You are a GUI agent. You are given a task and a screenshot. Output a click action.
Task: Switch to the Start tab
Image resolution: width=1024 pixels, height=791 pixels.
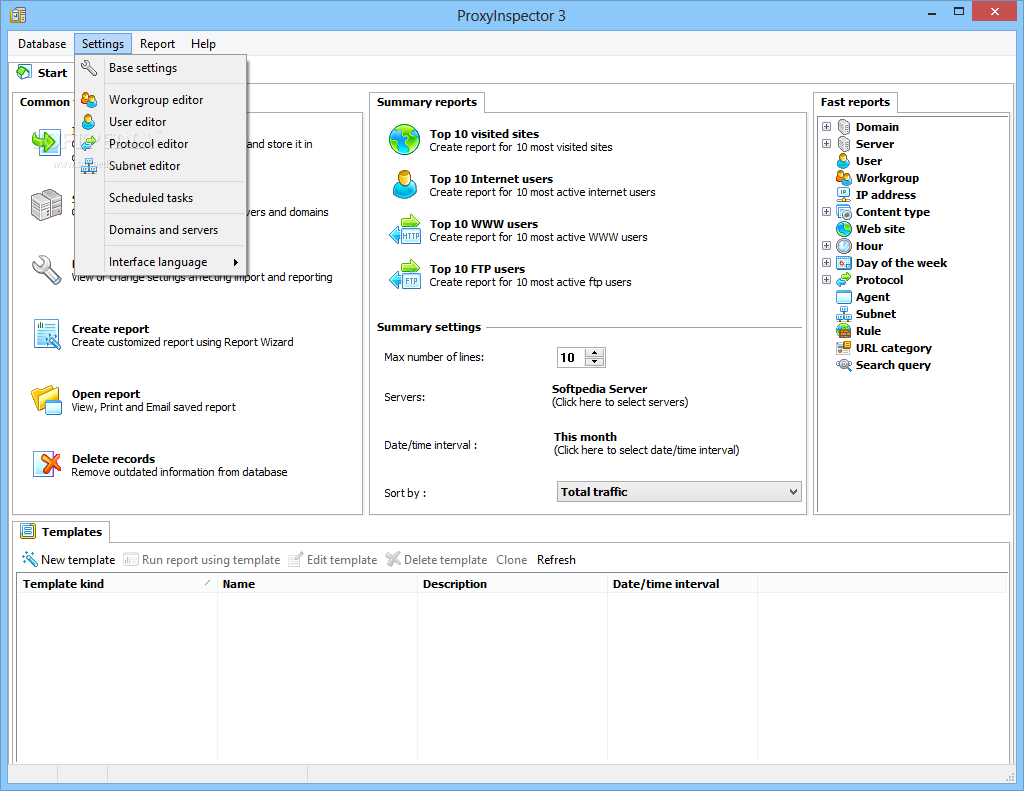43,73
